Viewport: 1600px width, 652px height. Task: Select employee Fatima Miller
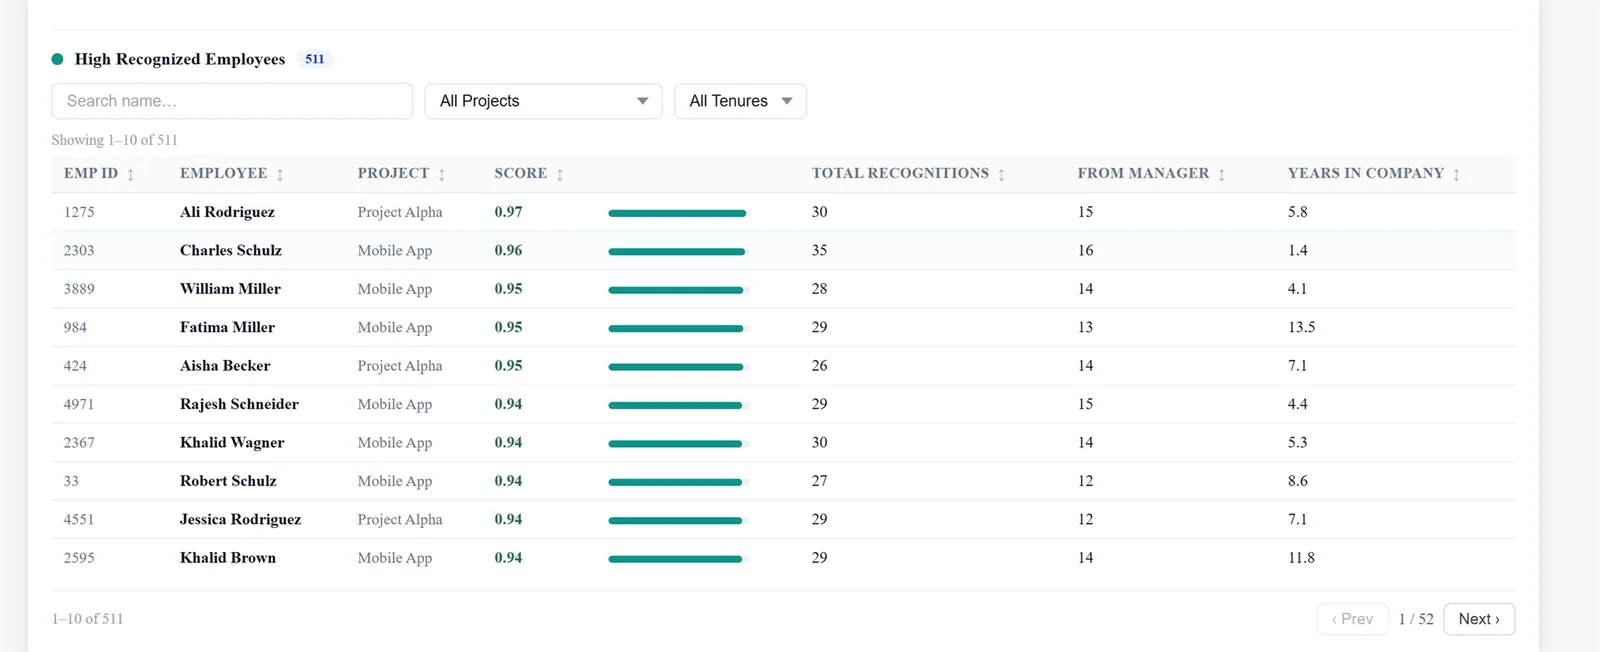click(x=227, y=327)
